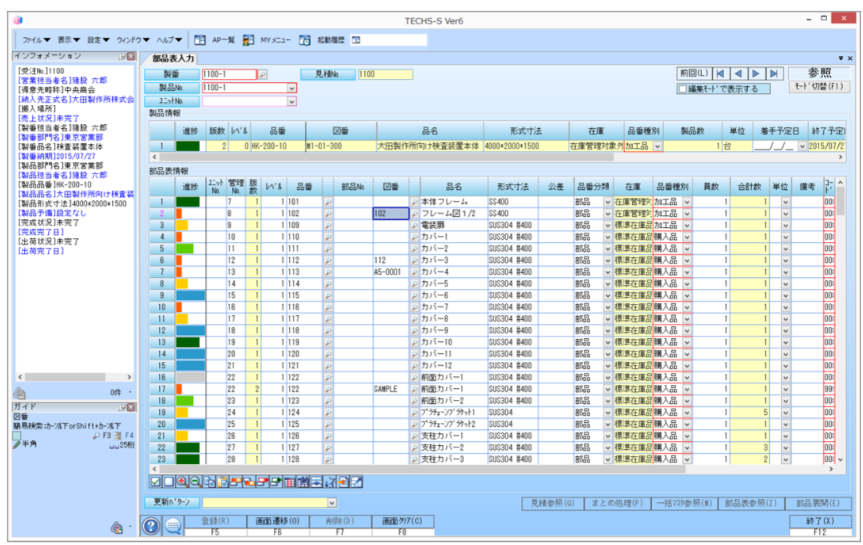The image size is (863, 545).
Task: Open the ユニットNo. dropdown
Action: (x=292, y=101)
